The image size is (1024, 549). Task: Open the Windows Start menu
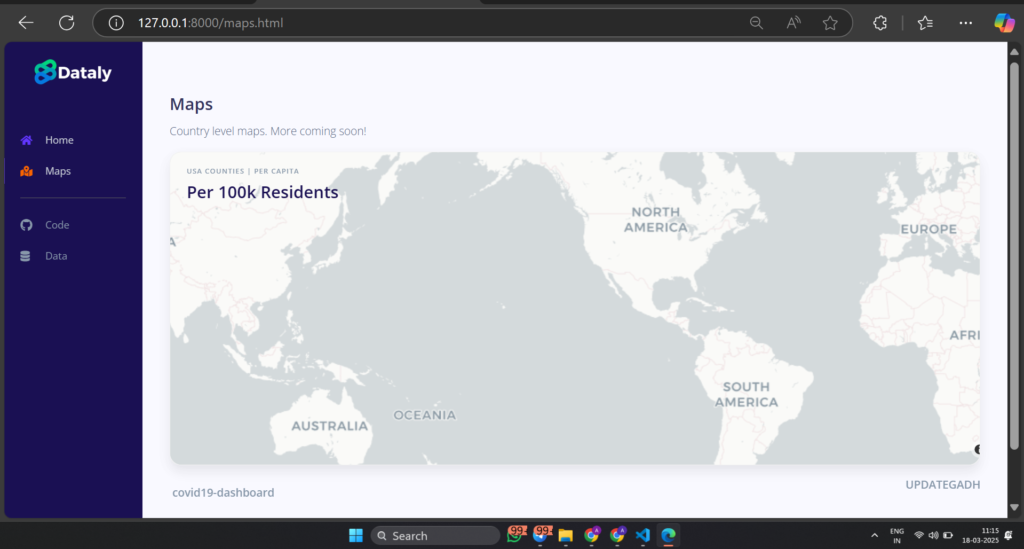[356, 535]
